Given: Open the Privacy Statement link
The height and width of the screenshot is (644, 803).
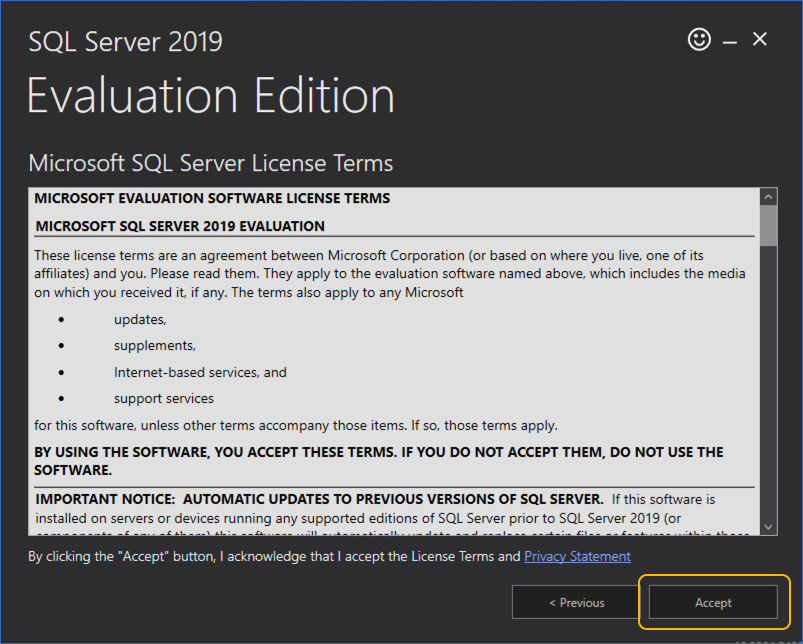Looking at the screenshot, I should coord(577,556).
